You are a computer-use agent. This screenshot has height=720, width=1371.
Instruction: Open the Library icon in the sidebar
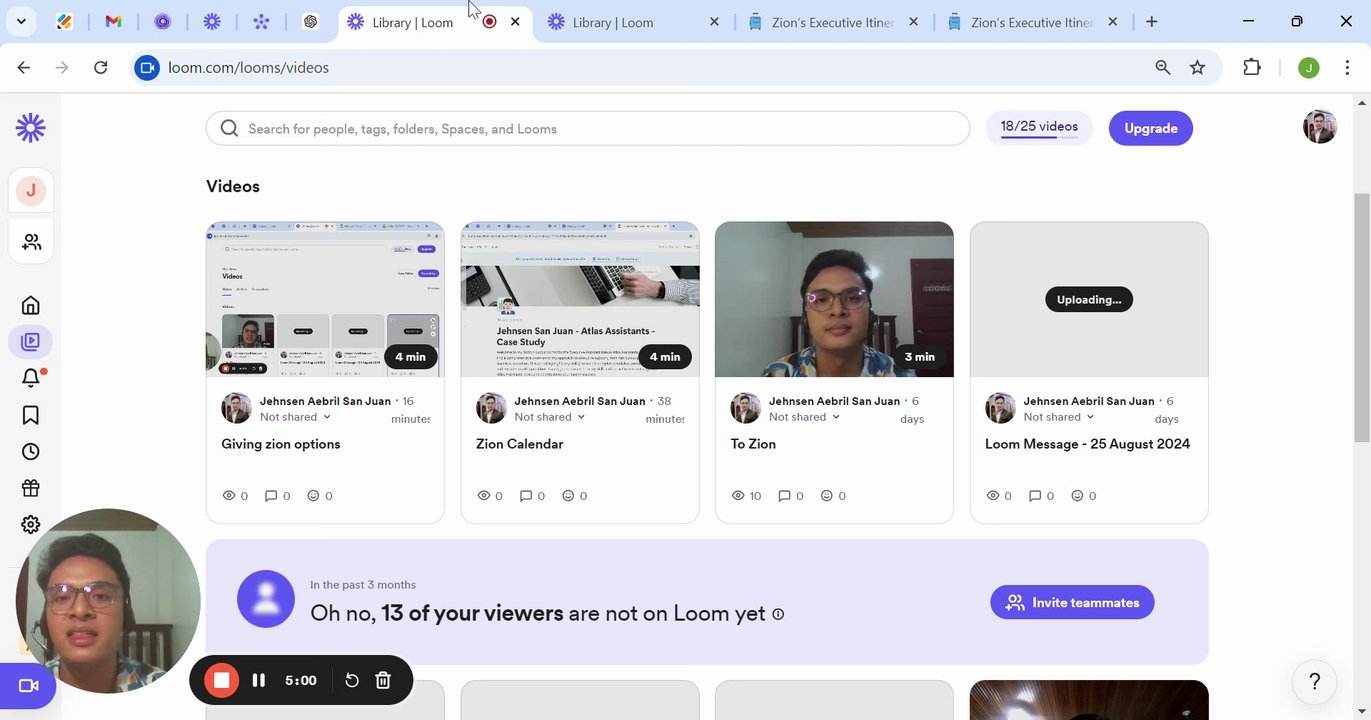31,342
